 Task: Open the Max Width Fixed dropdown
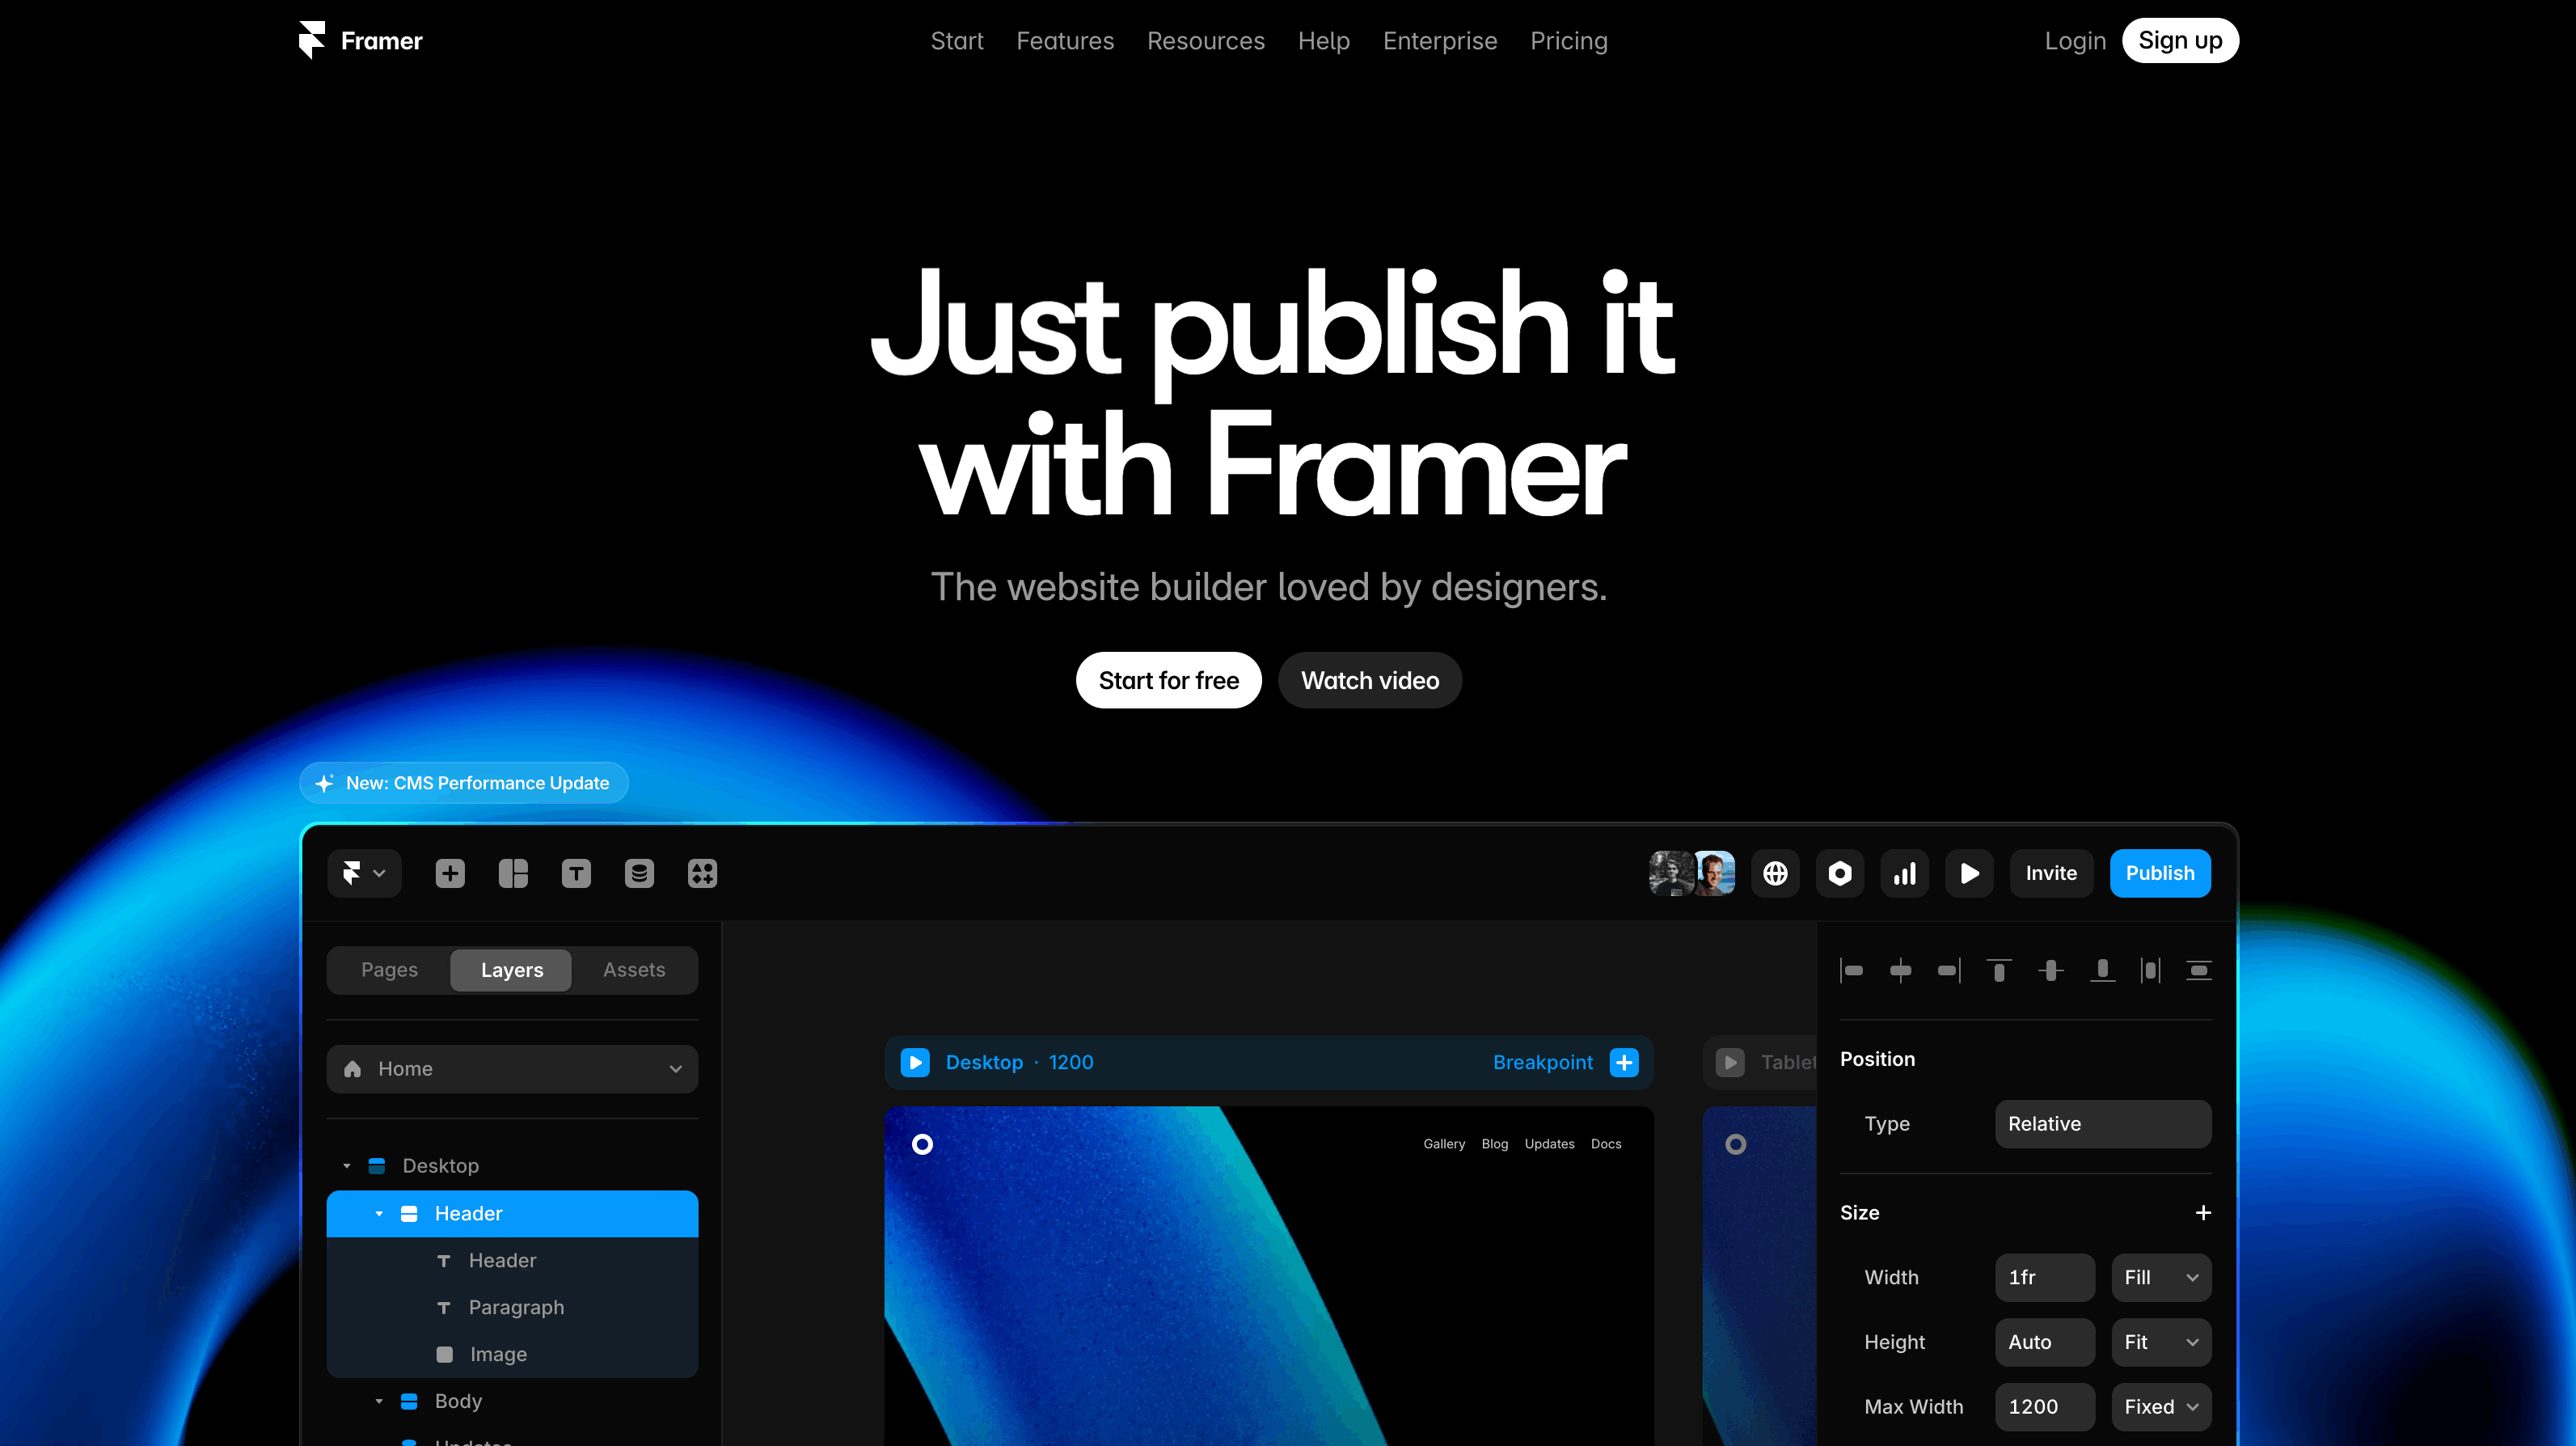click(2160, 1406)
